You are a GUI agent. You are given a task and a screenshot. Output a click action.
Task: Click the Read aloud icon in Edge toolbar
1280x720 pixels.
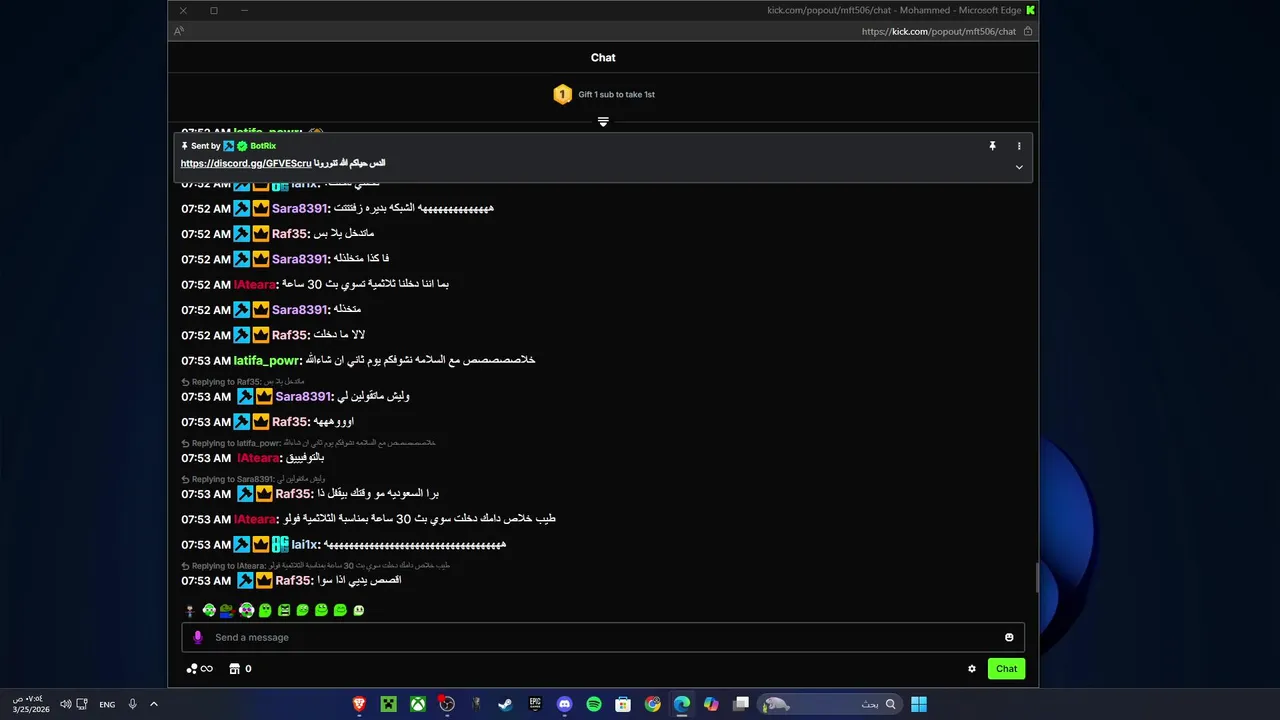tap(179, 31)
